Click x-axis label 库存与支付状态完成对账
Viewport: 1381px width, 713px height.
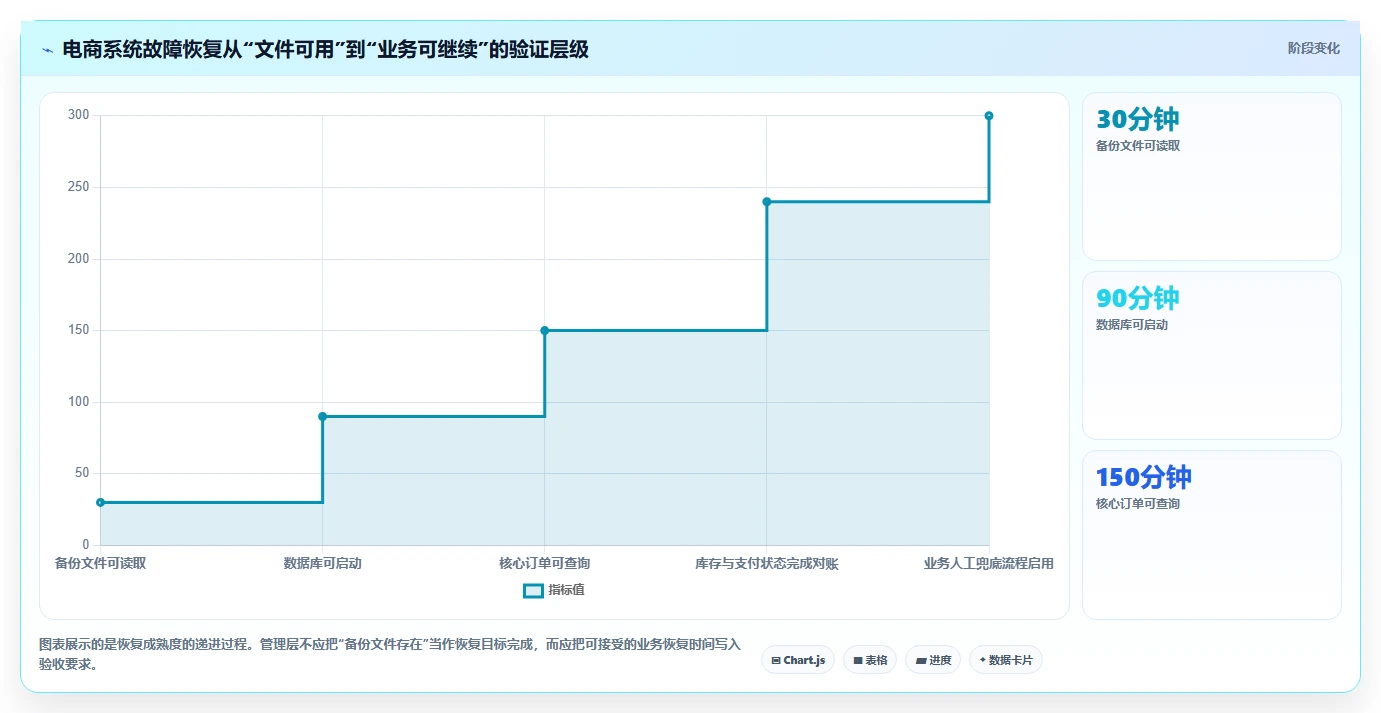click(x=767, y=563)
